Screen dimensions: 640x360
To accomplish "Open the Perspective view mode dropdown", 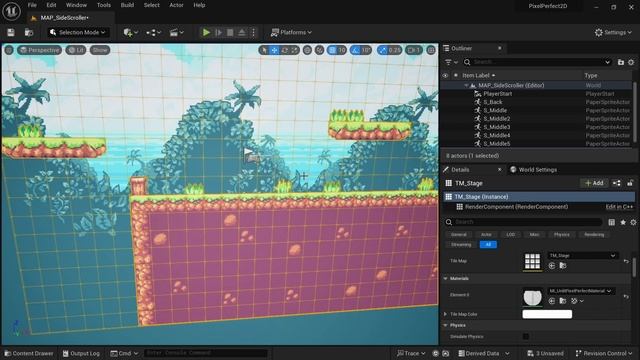I will 40,50.
